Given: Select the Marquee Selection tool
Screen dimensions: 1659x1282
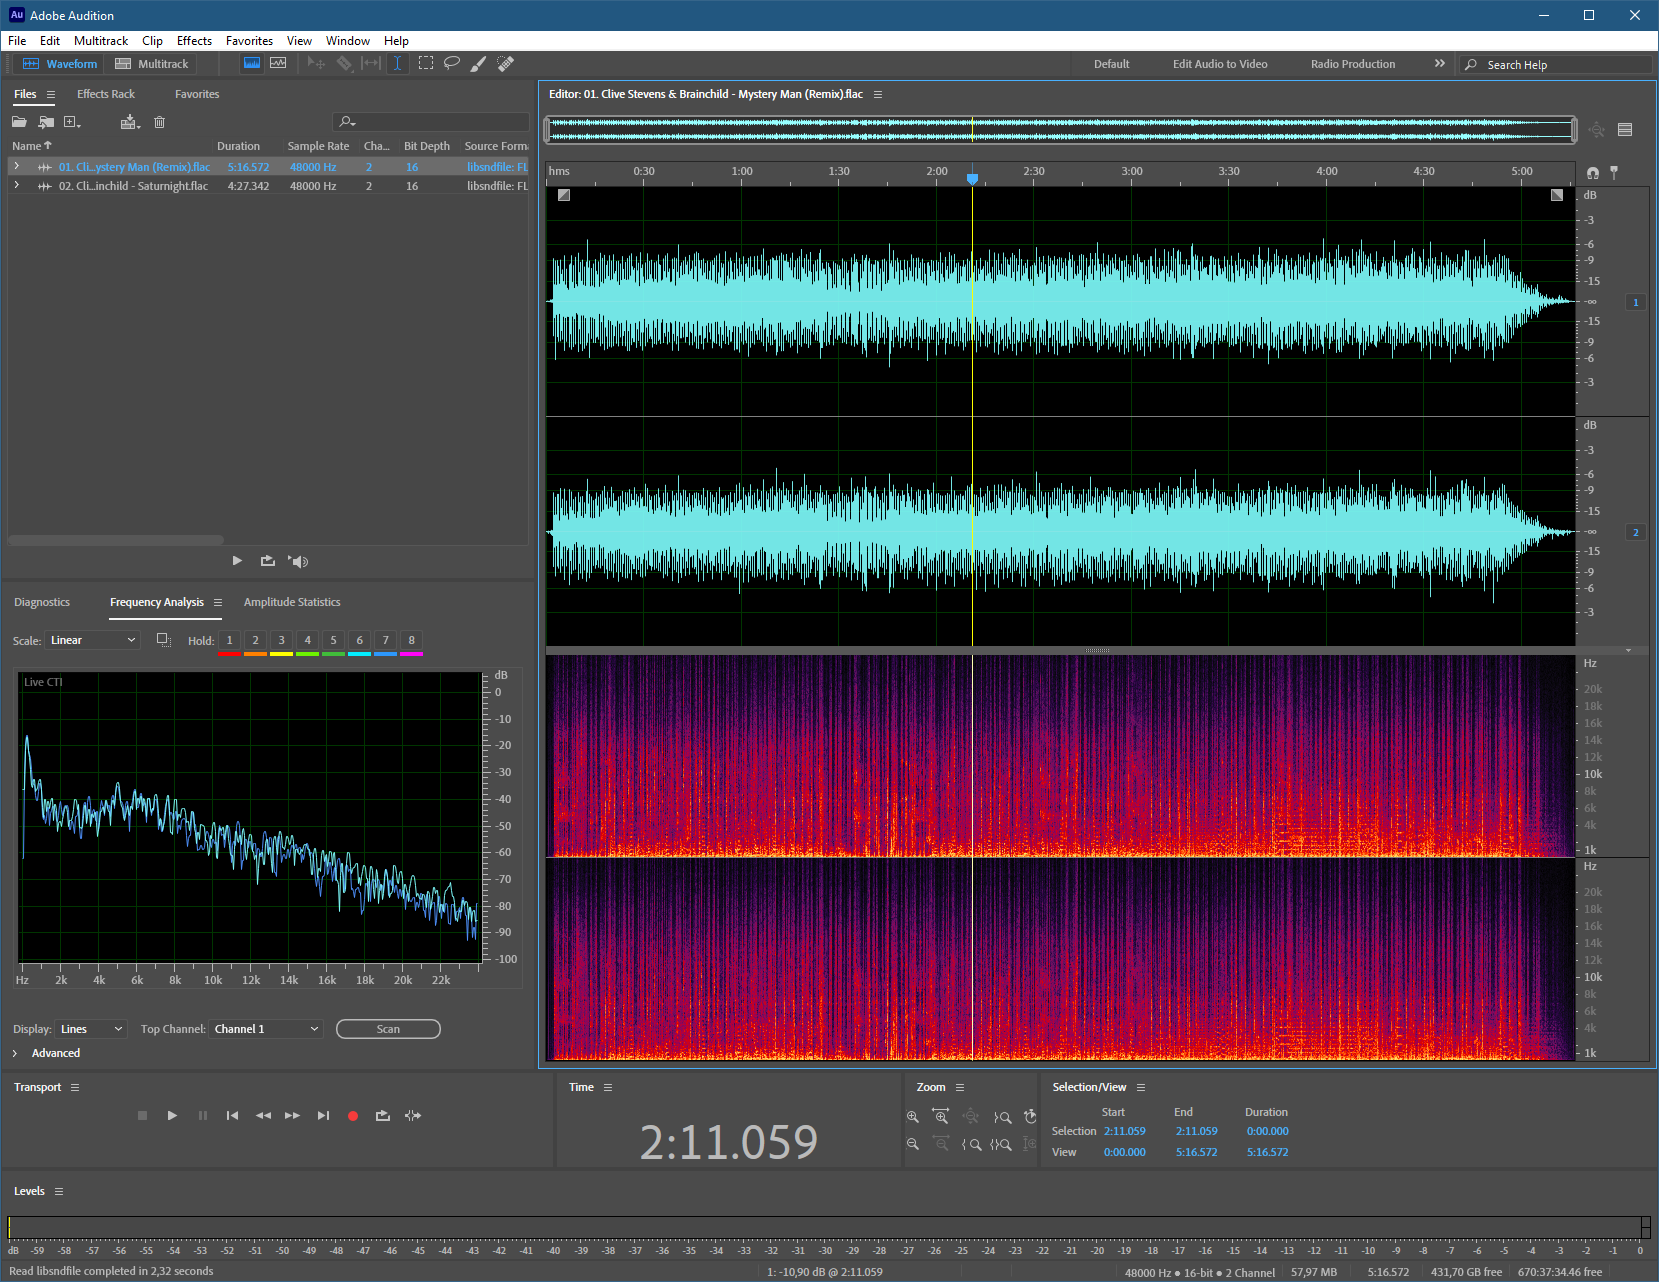Looking at the screenshot, I should pyautogui.click(x=425, y=63).
